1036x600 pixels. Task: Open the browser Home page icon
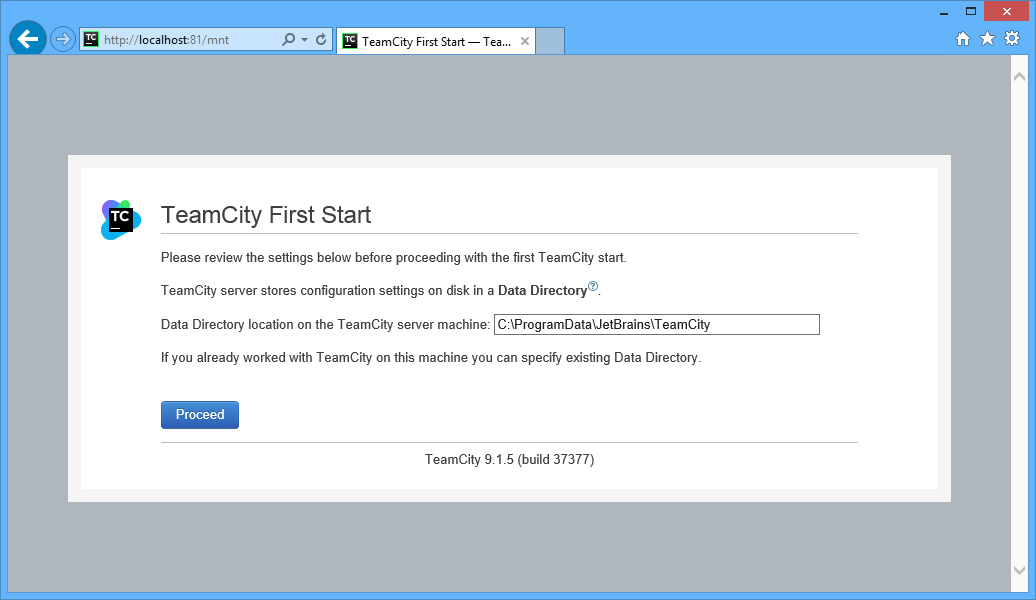coord(963,39)
